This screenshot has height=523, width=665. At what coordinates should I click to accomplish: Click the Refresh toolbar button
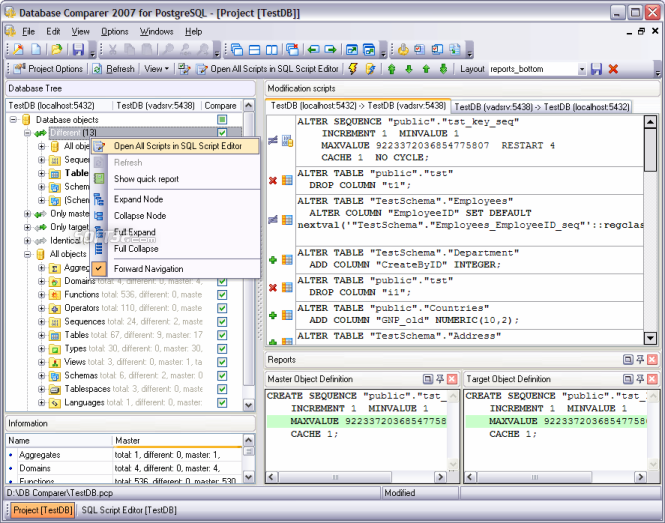[114, 69]
